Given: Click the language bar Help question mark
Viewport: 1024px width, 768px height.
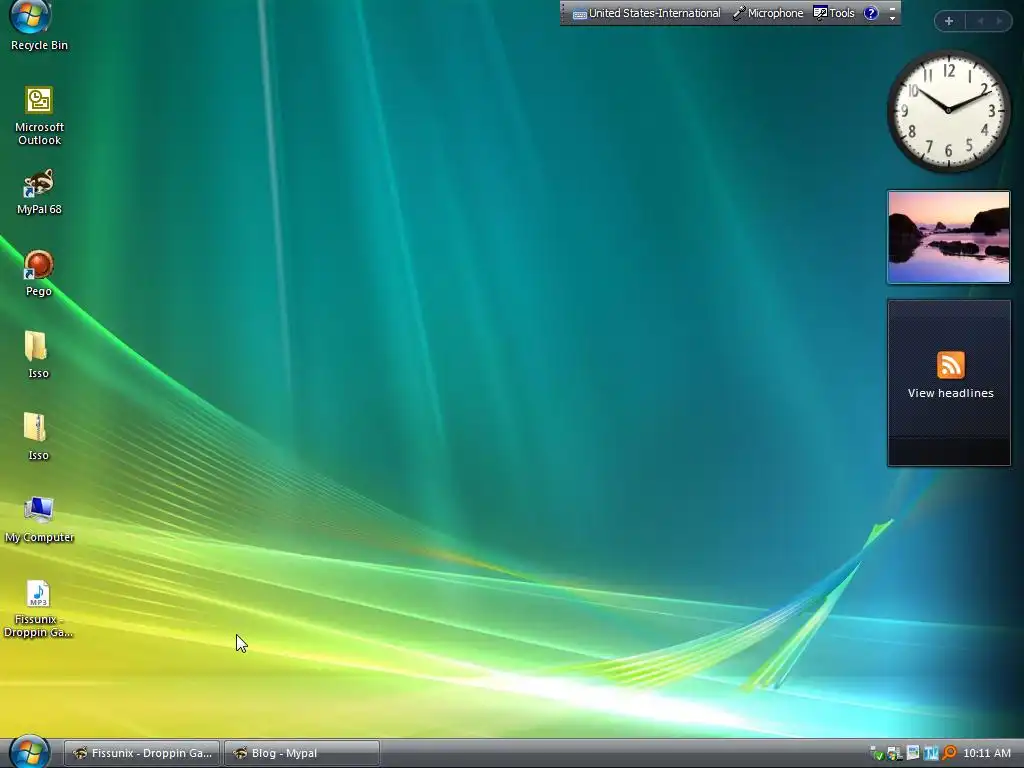Looking at the screenshot, I should [x=871, y=13].
